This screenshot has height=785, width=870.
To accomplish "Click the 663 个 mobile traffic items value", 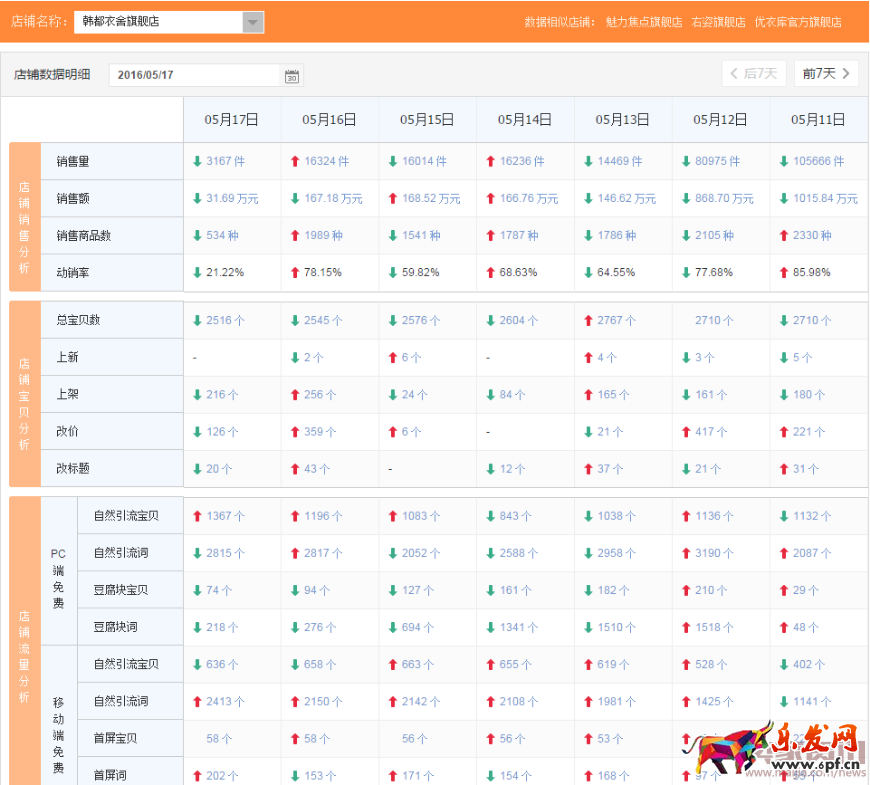I will [418, 665].
